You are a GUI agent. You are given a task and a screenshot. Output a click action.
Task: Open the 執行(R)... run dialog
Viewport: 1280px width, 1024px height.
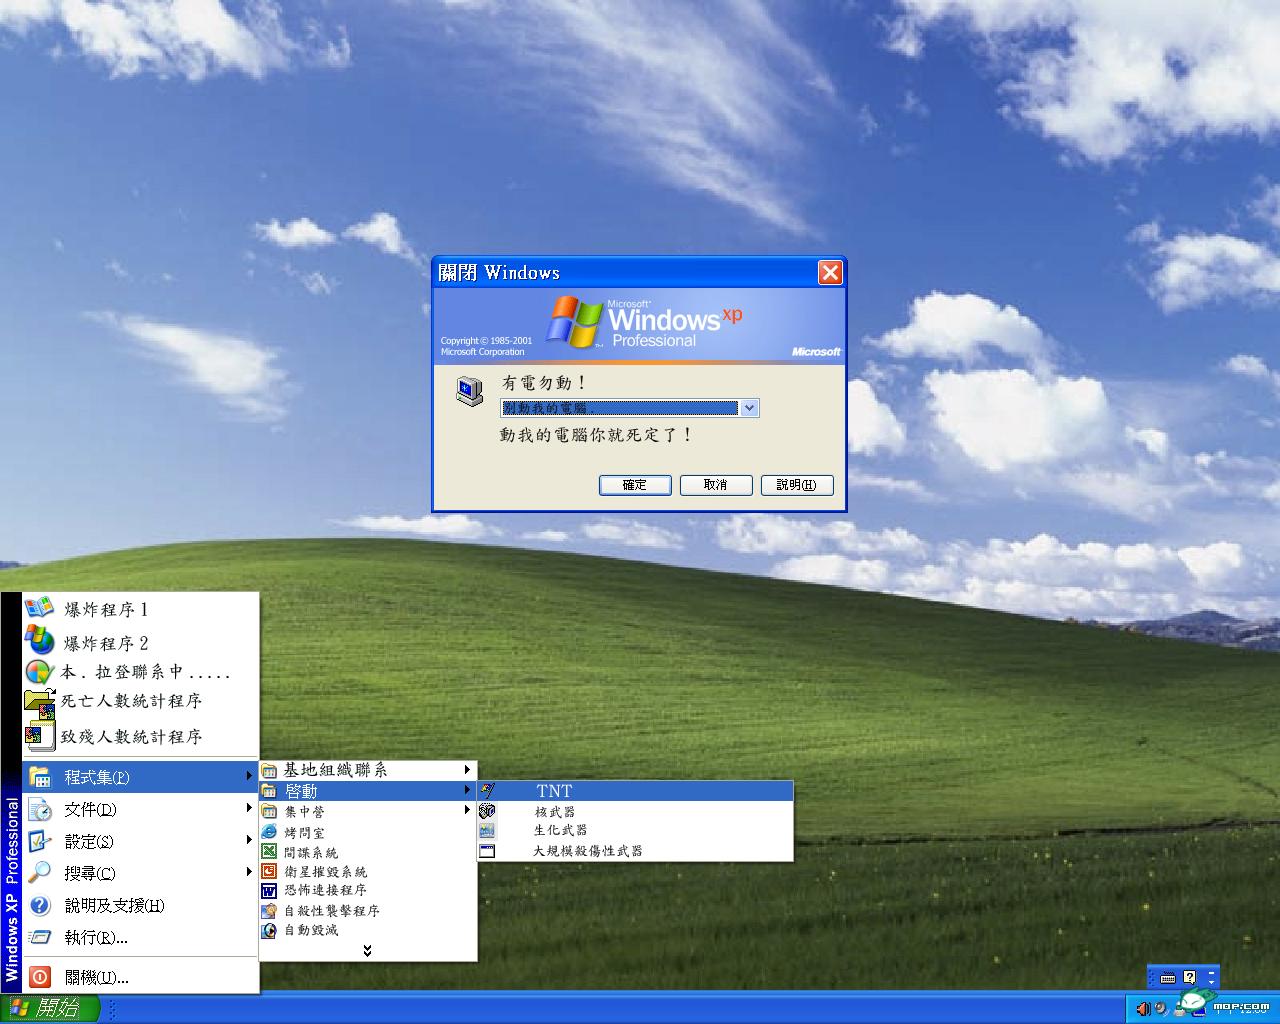pos(141,937)
